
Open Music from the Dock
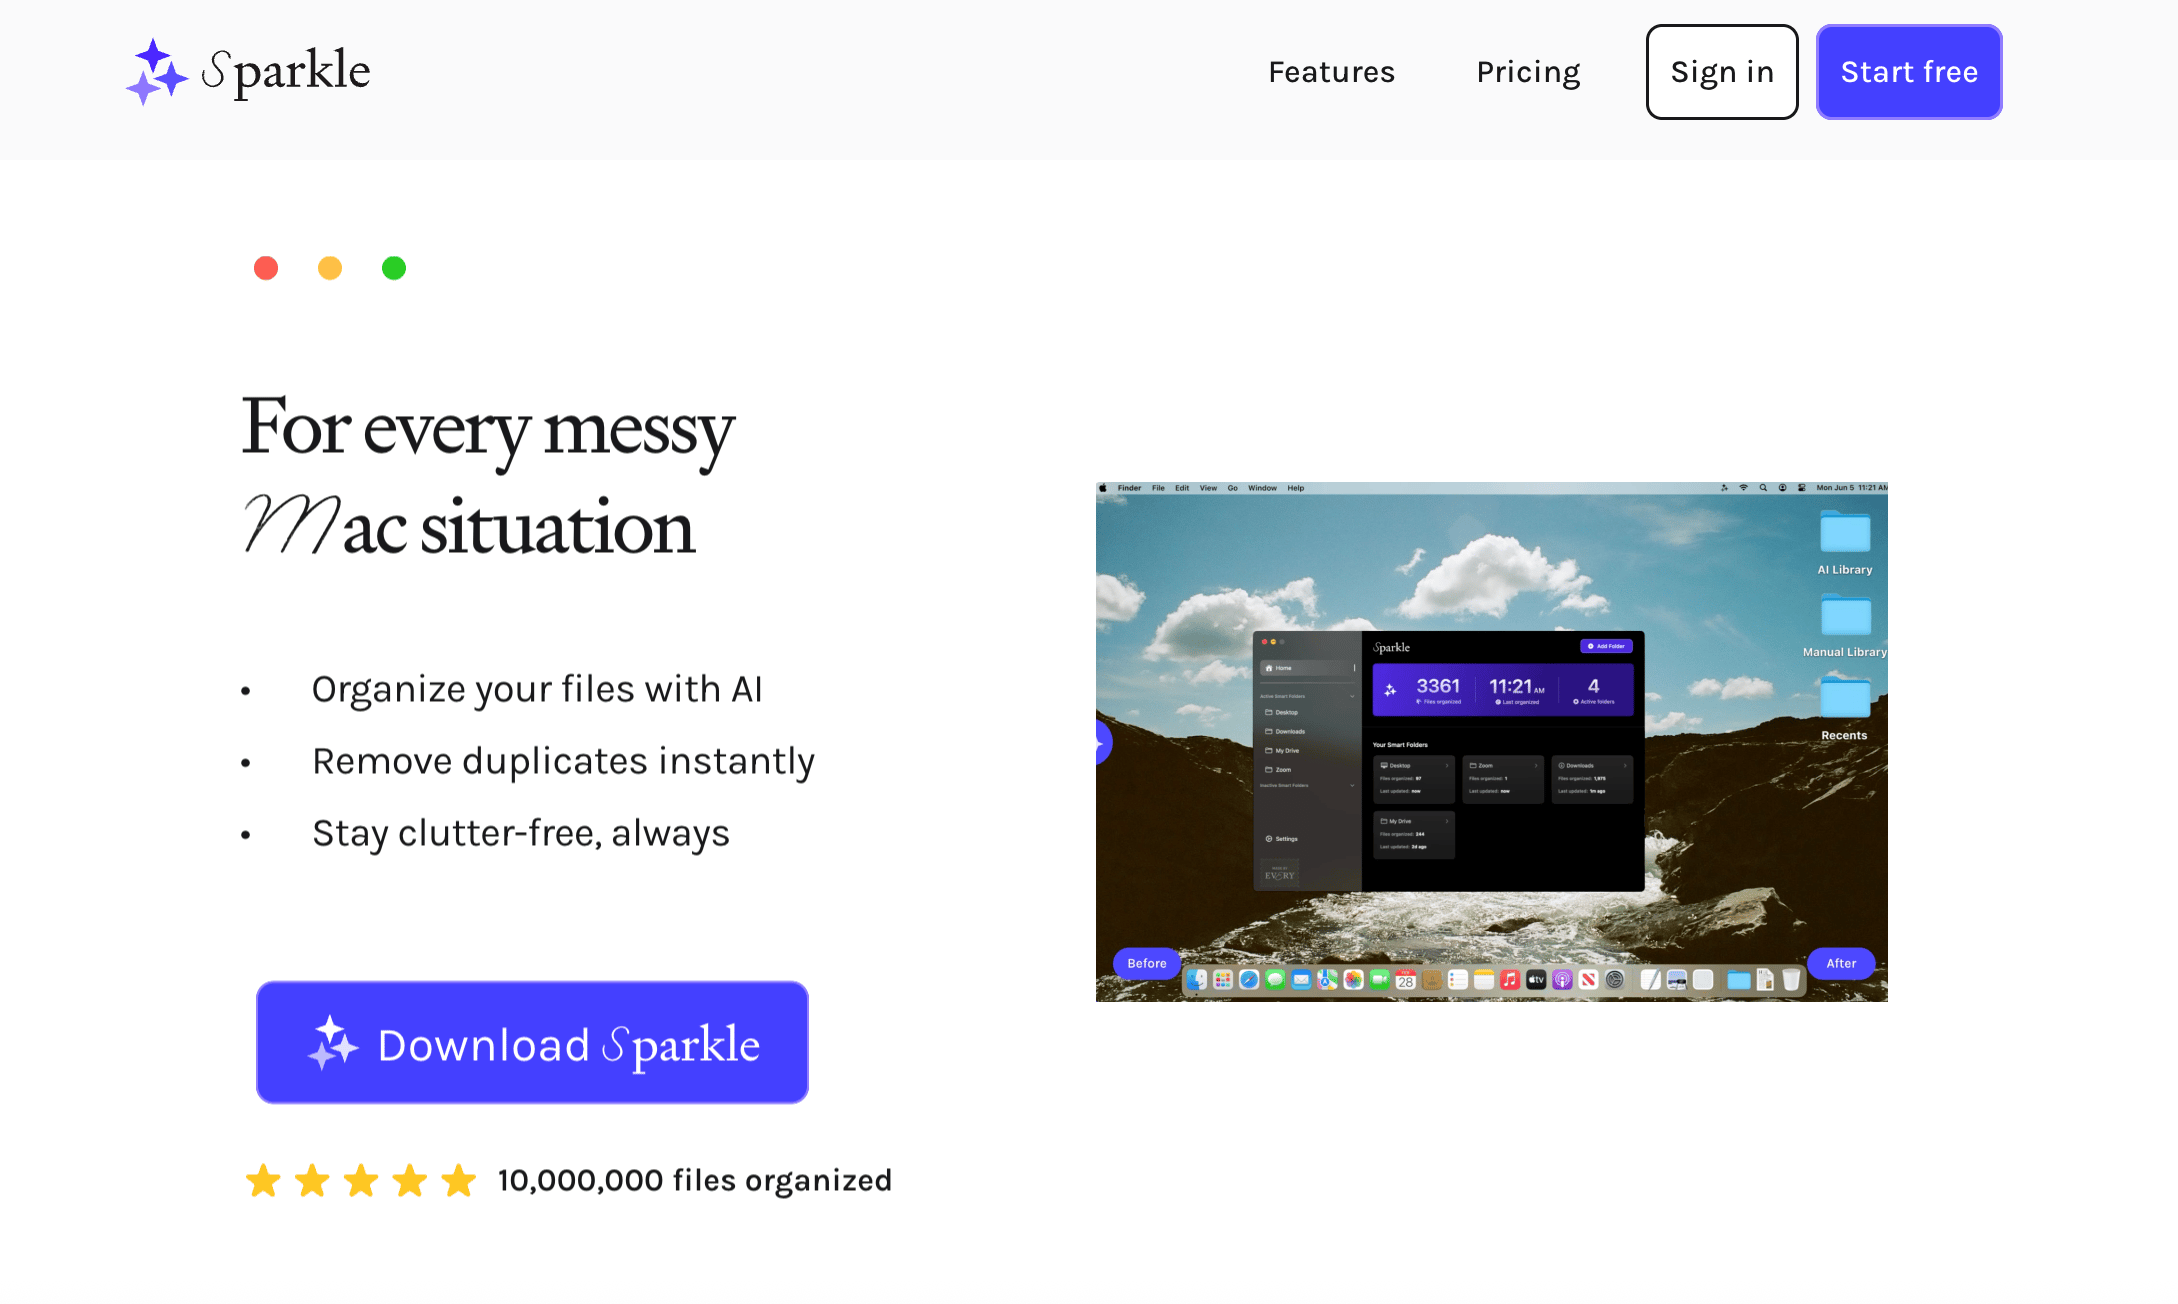pos(1510,980)
